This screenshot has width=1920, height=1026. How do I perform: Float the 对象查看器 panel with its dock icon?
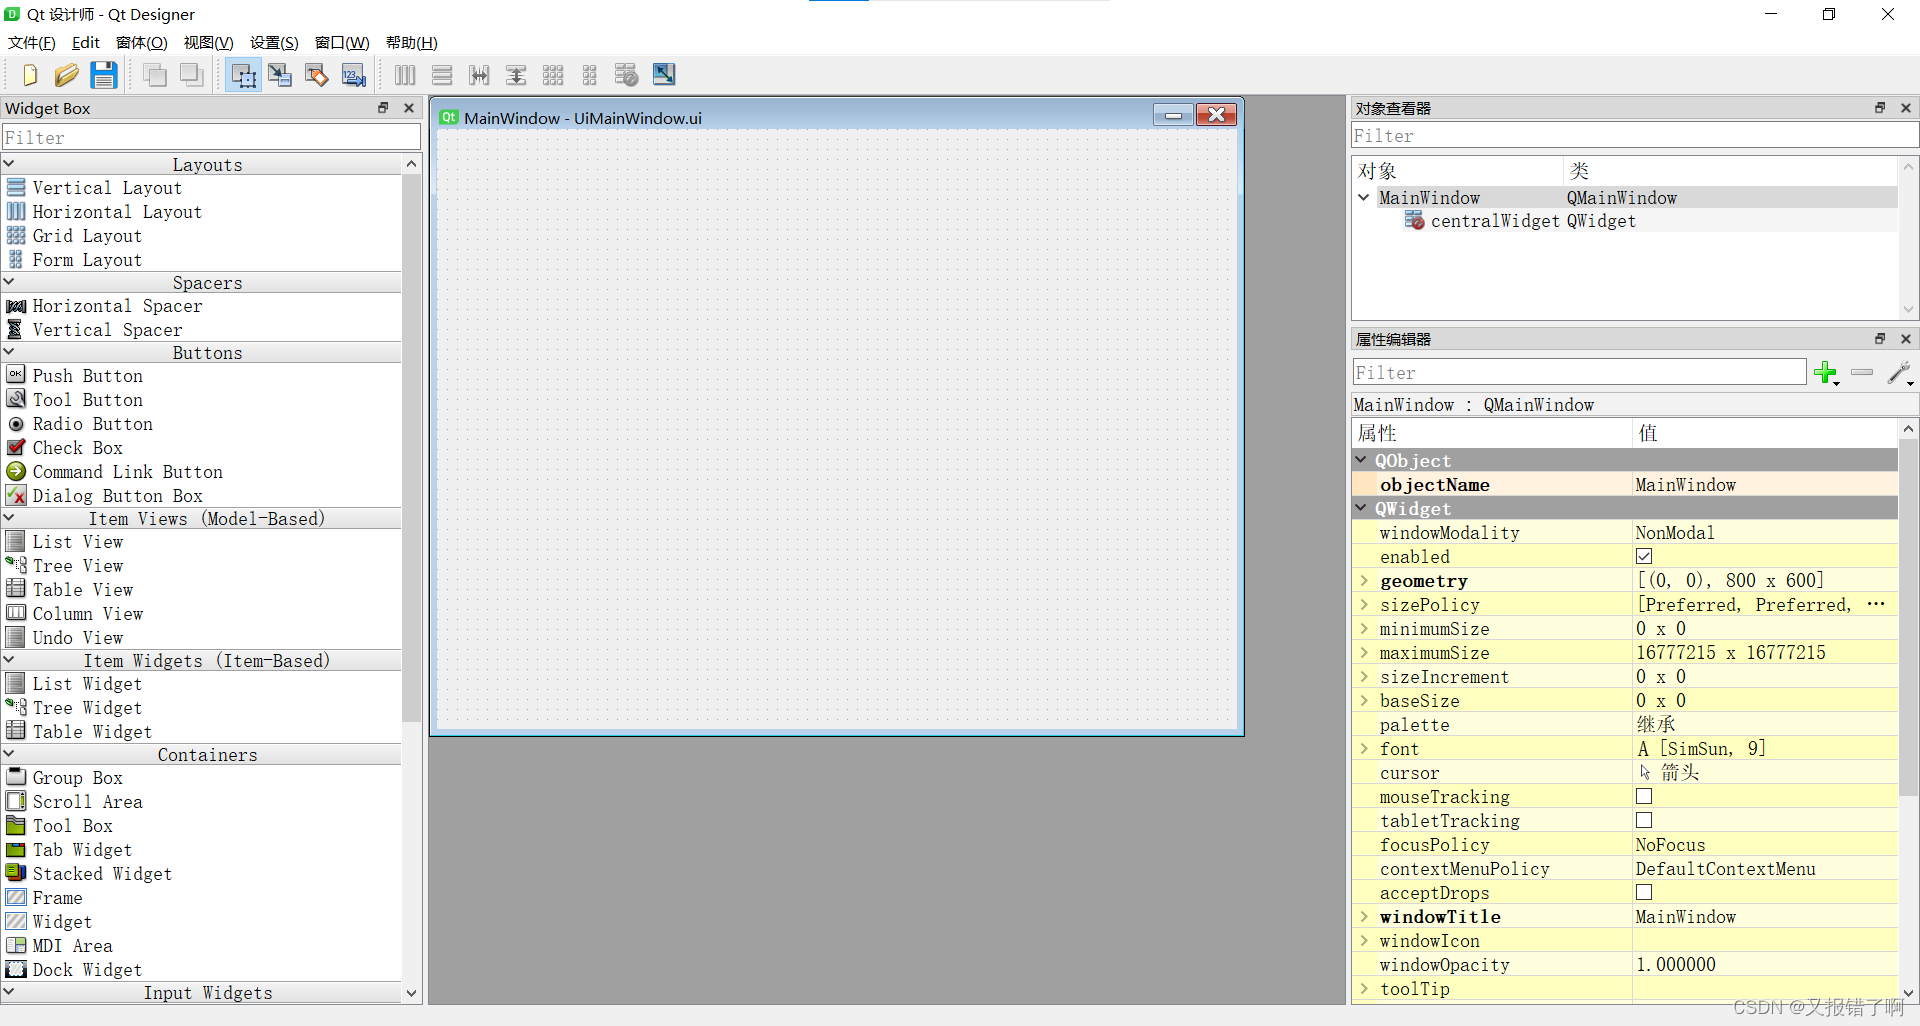pyautogui.click(x=1880, y=108)
